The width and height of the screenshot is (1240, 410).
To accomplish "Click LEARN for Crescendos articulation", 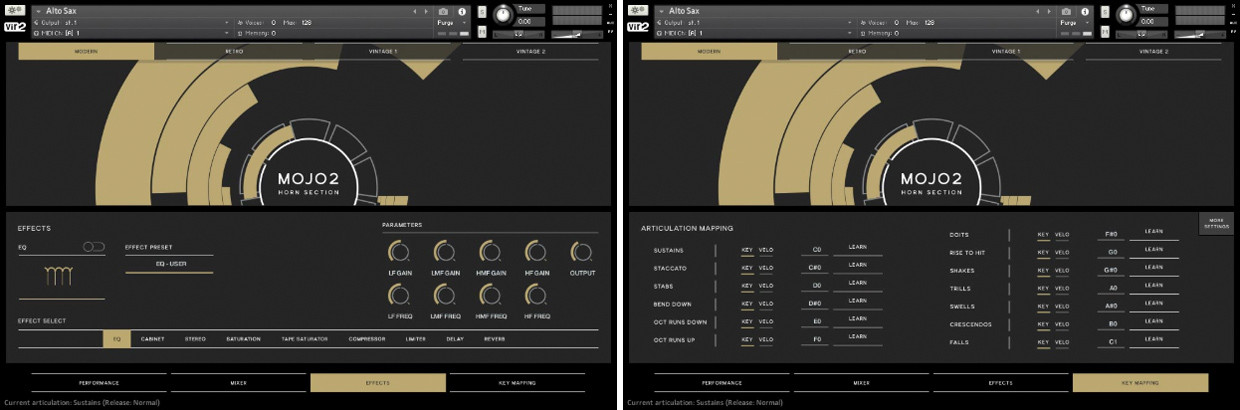I will (1153, 323).
